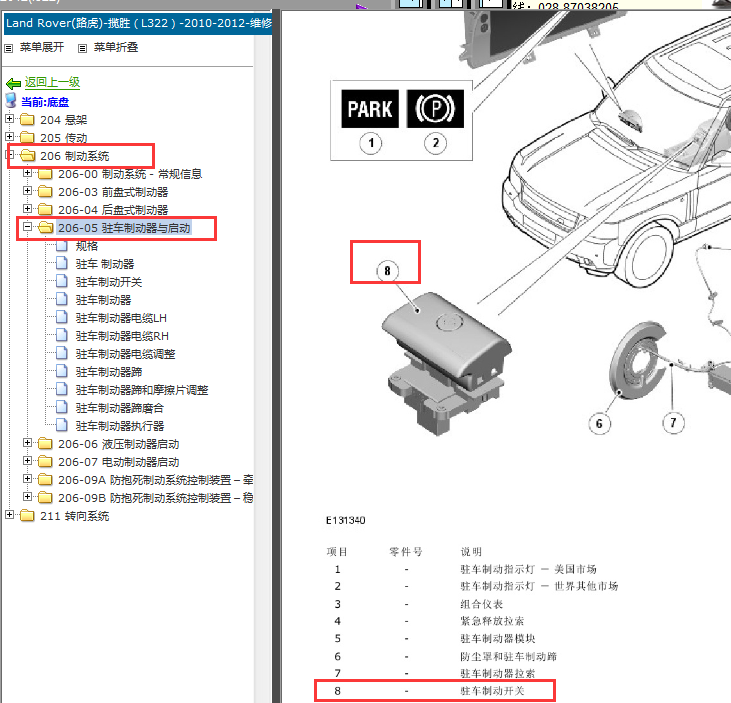This screenshot has width=731, height=703.
Task: Open the 驻车制动器电缆LH document
Action: click(121, 318)
